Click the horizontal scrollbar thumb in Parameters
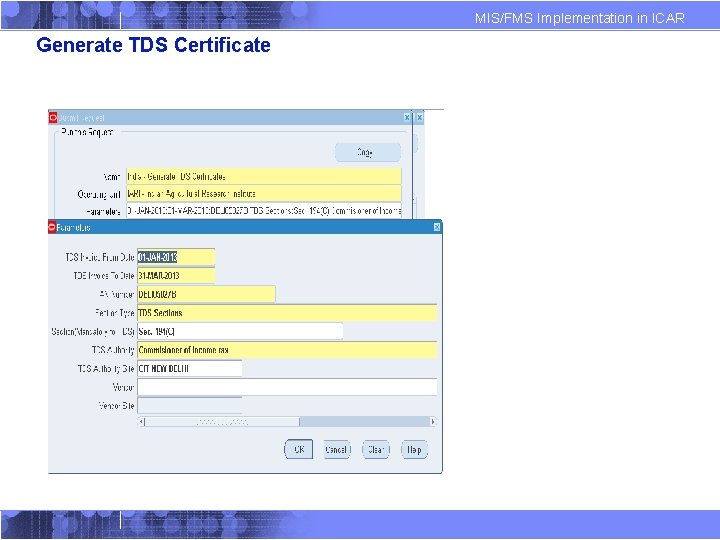720x540 pixels. tap(222, 422)
